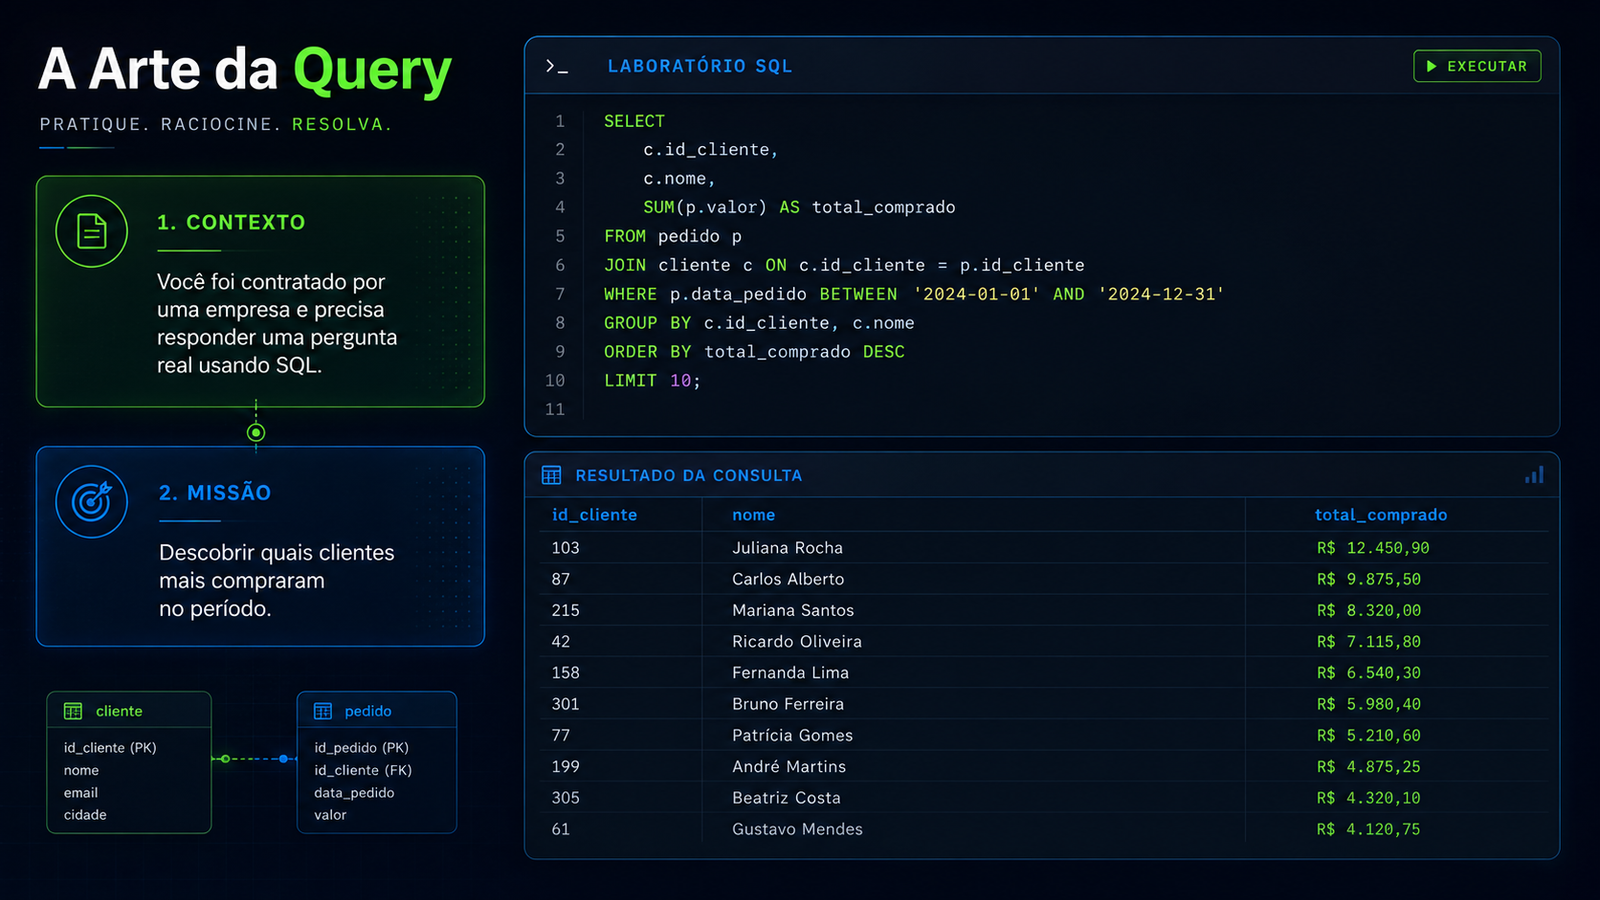Click data_pedido field in pedido table
The width and height of the screenshot is (1600, 900).
[354, 793]
